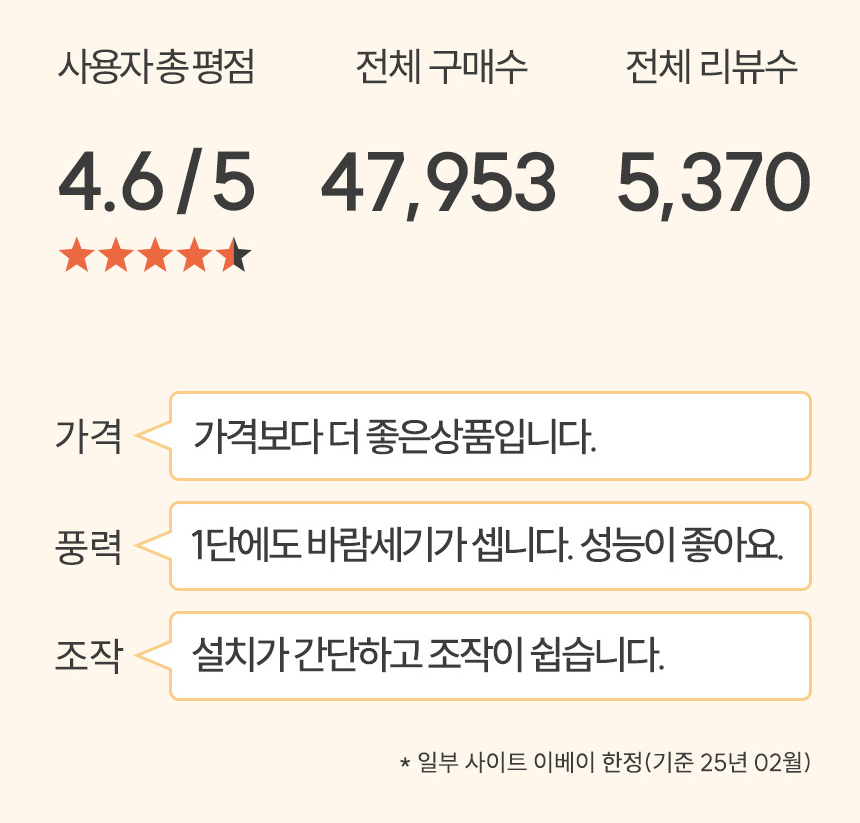This screenshot has width=860, height=823.
Task: Click the 전체 리뷰수 heading
Action: (x=711, y=69)
